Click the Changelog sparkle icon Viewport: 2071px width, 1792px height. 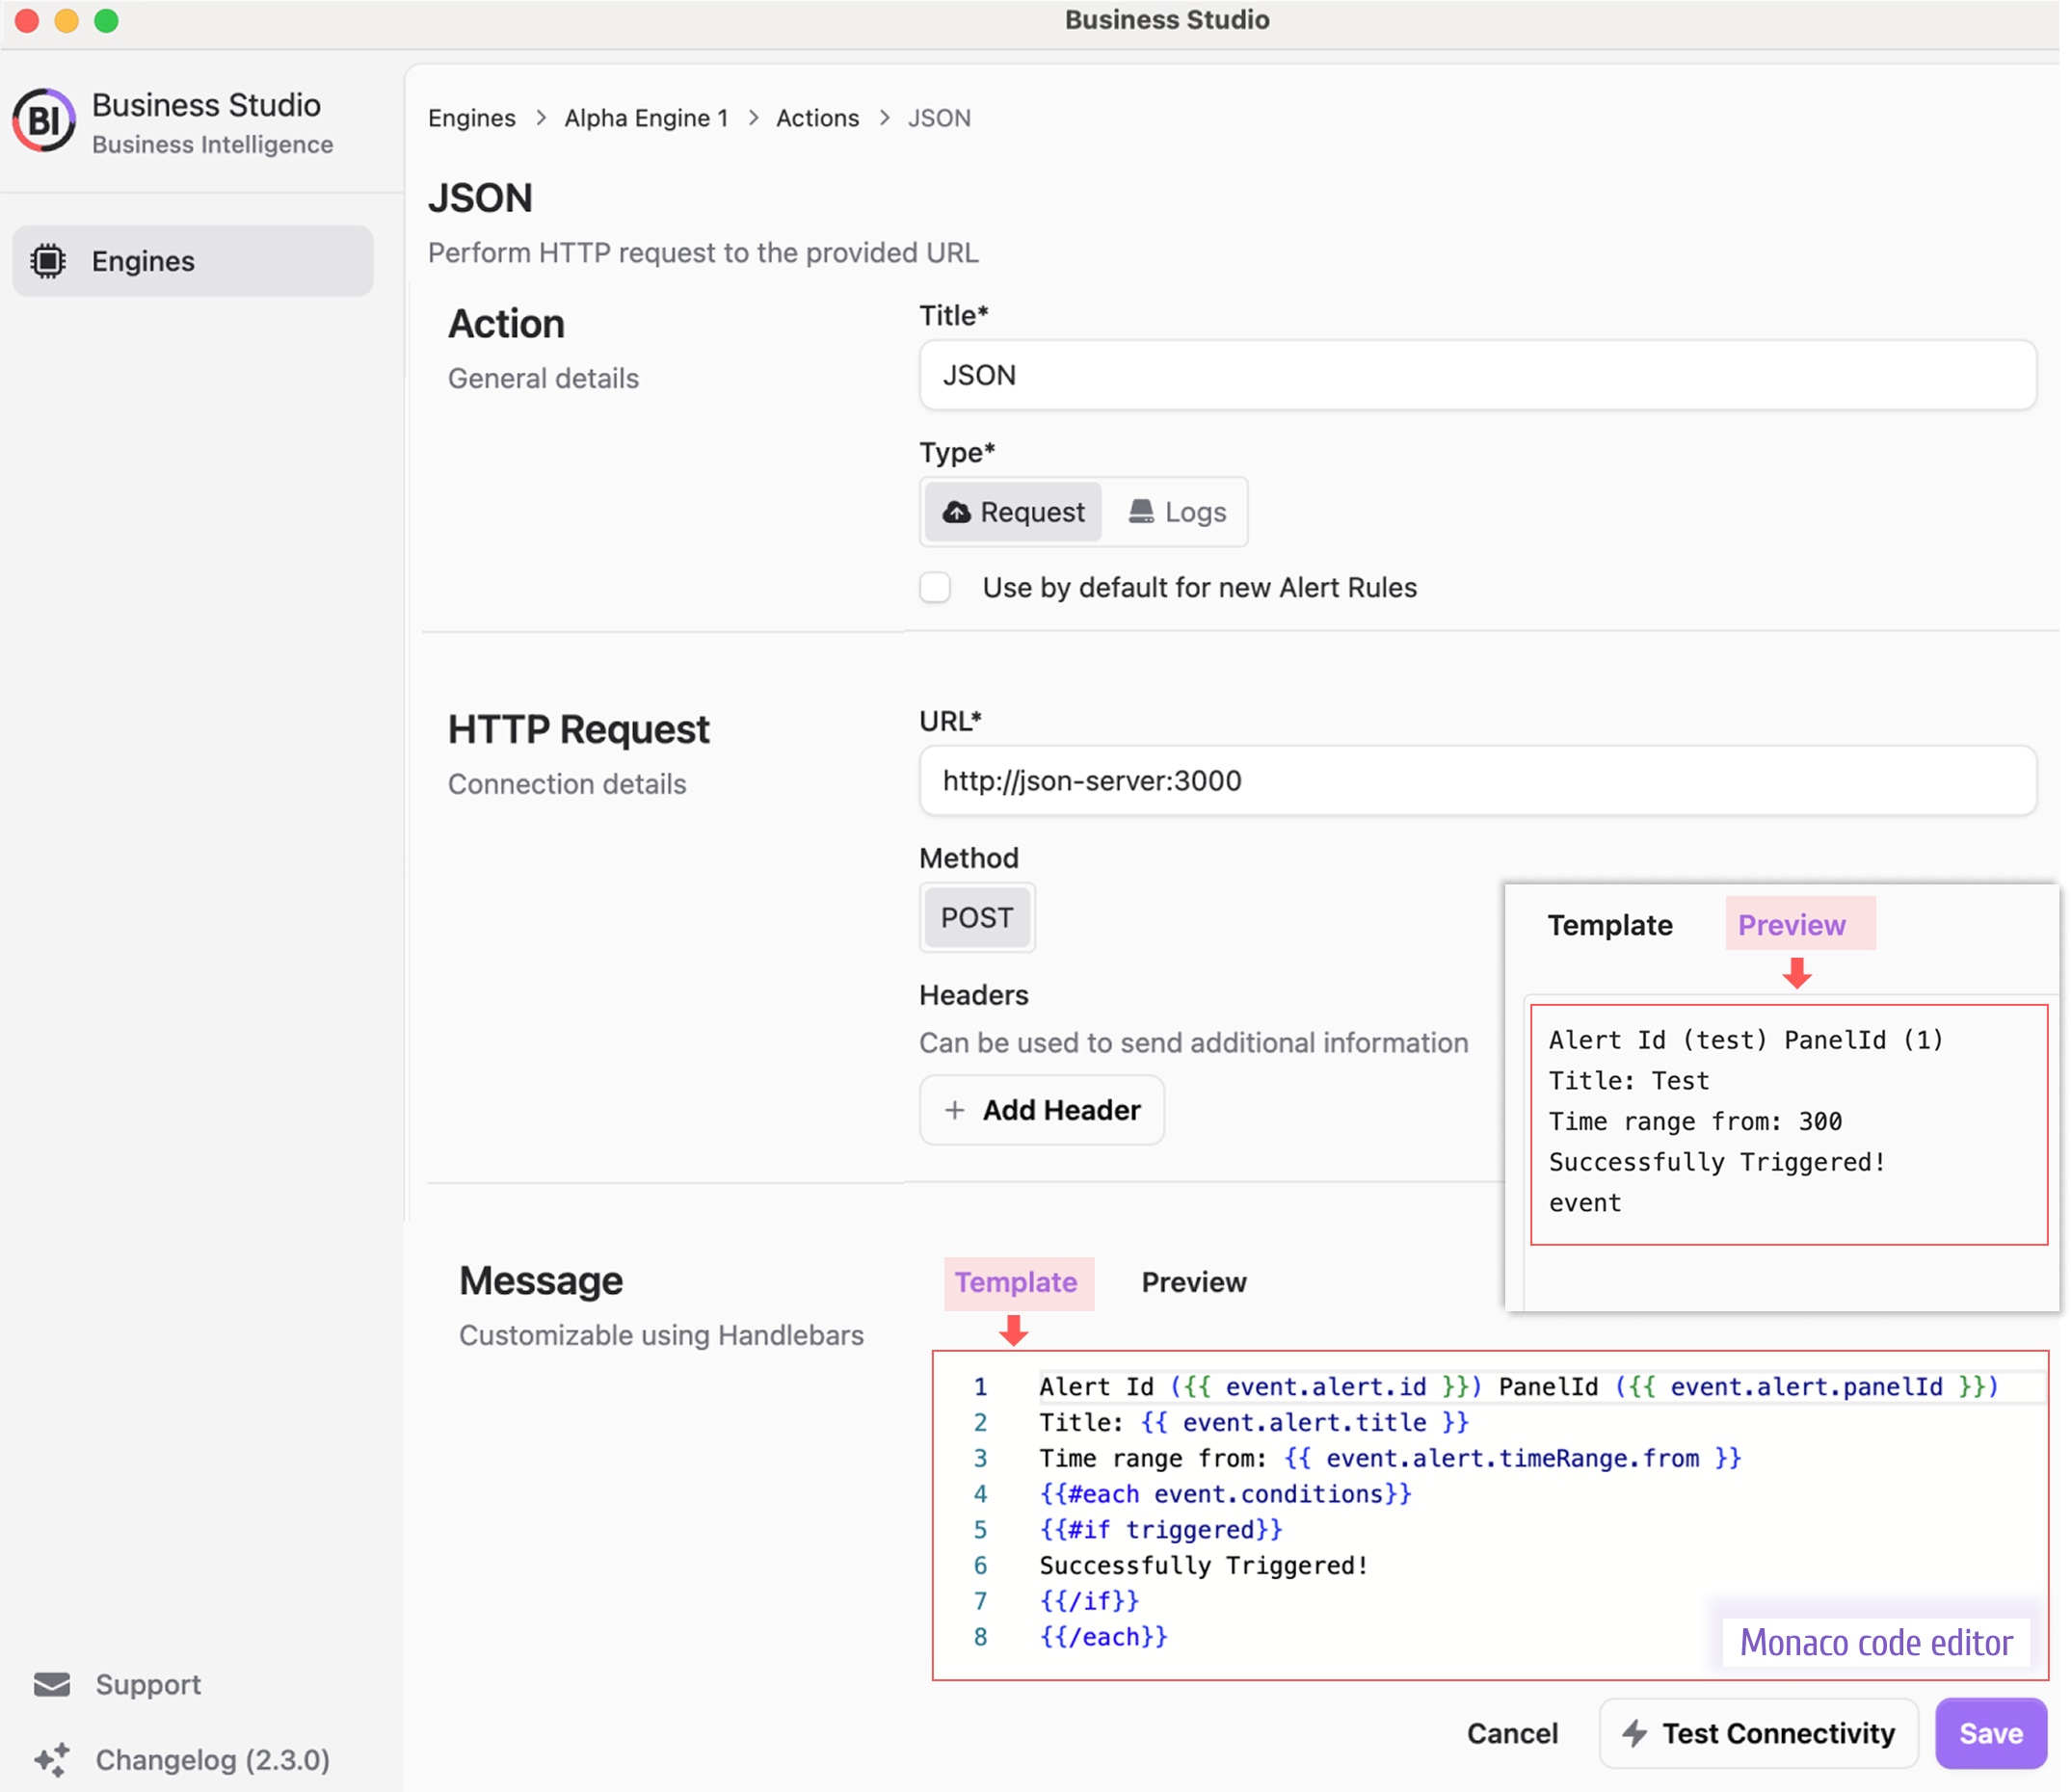point(52,1760)
